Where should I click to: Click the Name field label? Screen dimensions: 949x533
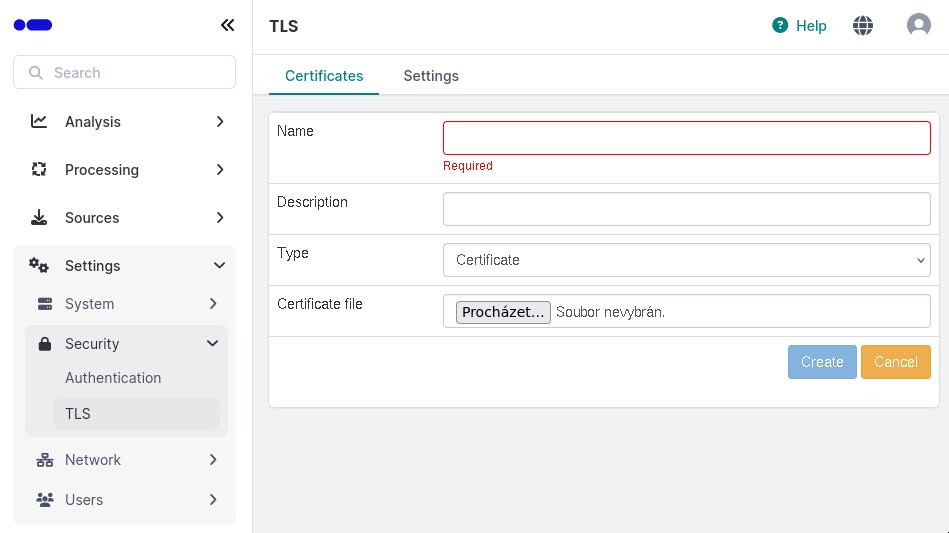click(295, 131)
